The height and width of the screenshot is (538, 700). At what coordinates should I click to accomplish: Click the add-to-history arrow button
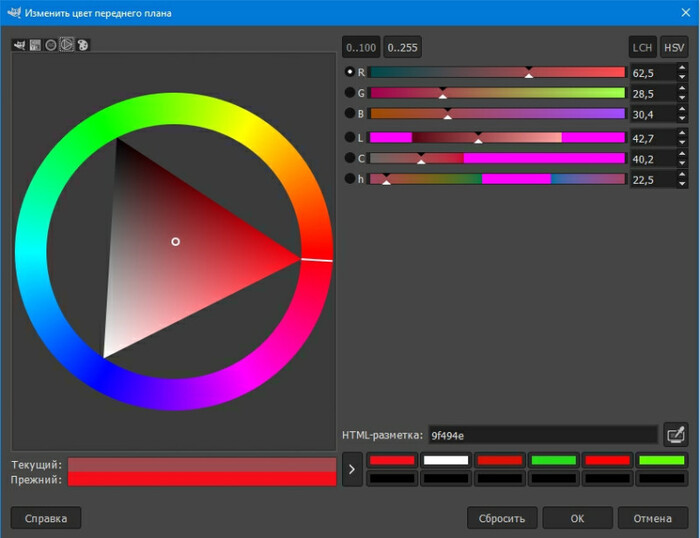352,469
